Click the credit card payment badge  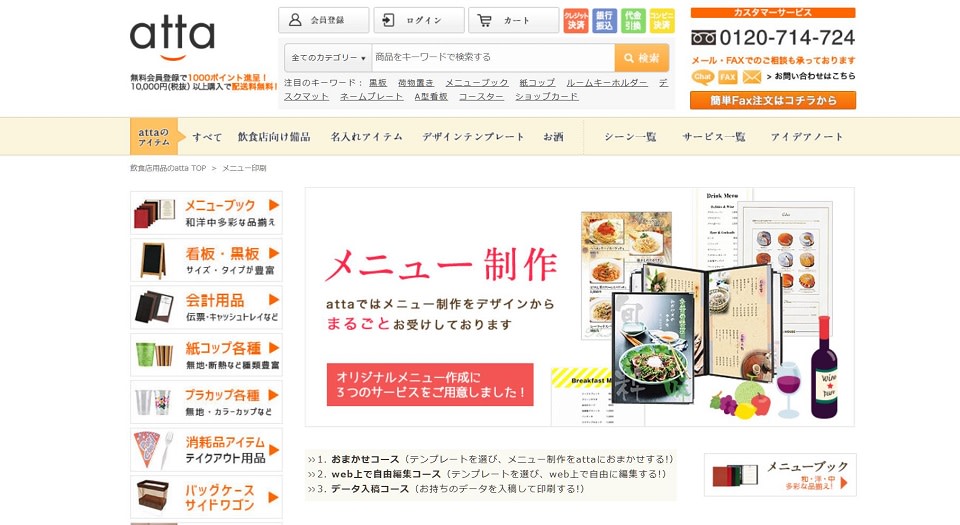pos(576,21)
